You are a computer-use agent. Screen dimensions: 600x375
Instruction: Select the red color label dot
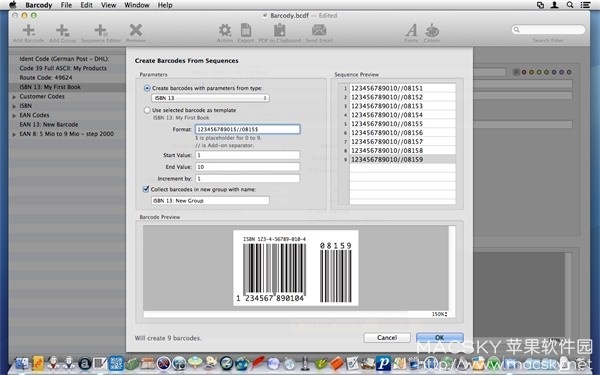(524, 72)
